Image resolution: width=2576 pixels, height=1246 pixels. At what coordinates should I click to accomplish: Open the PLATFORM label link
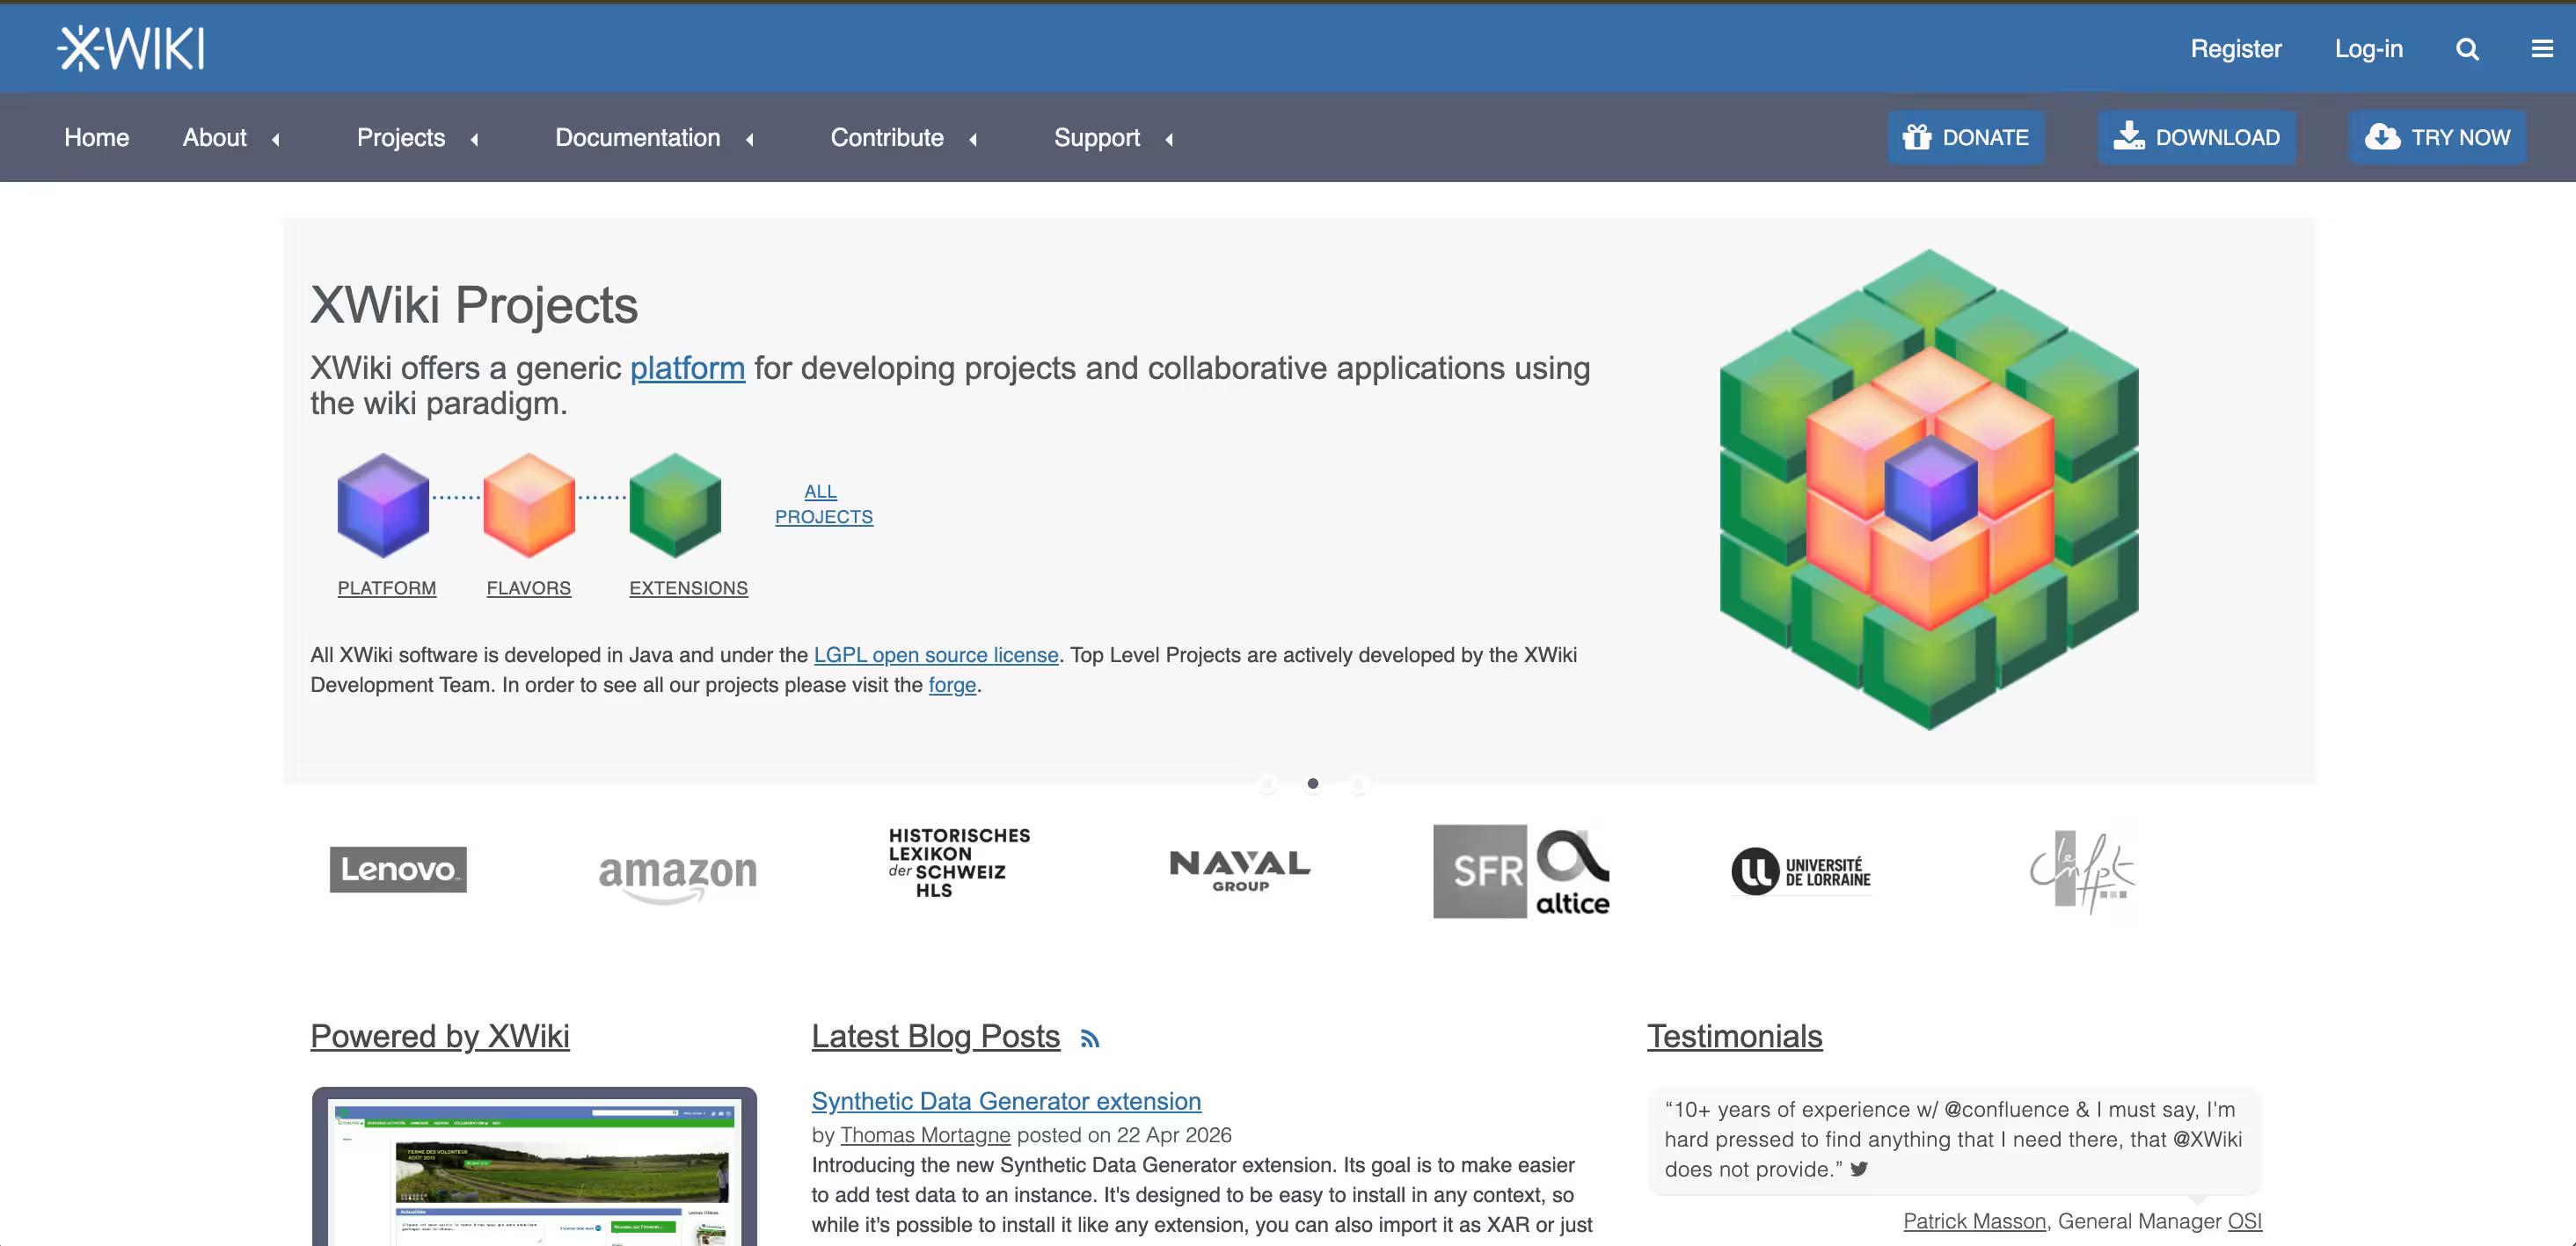tap(387, 588)
